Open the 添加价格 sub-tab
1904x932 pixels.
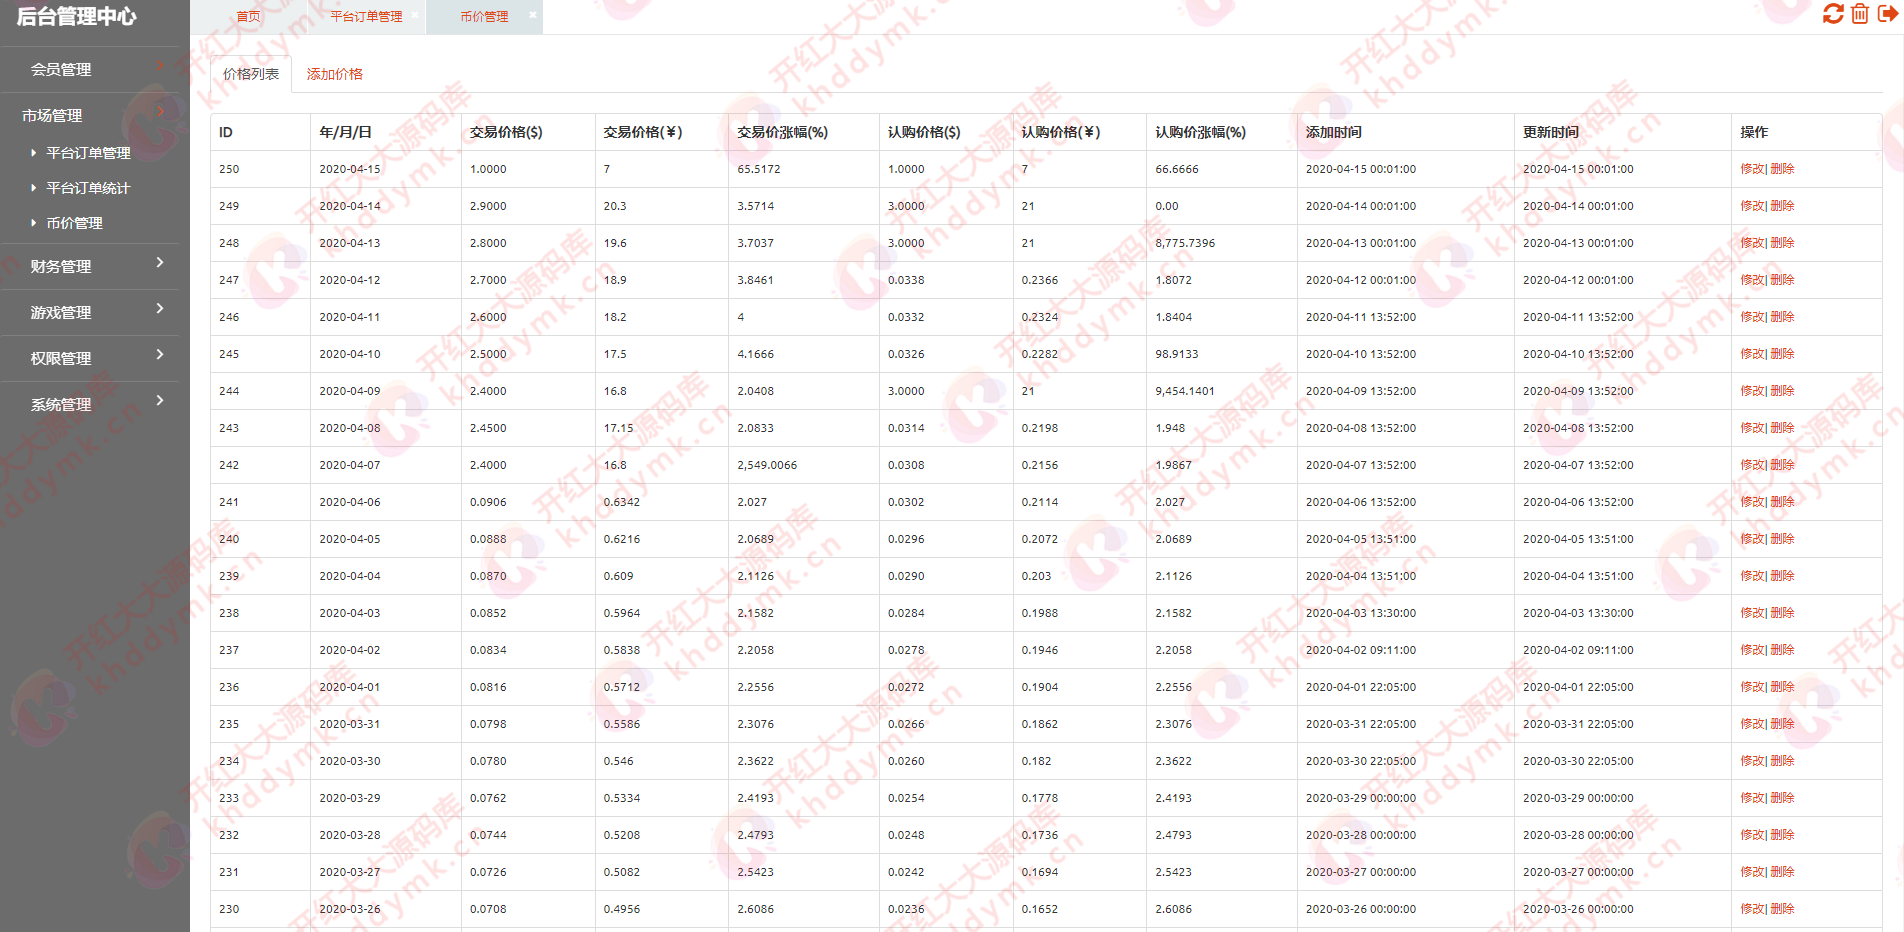pos(335,74)
